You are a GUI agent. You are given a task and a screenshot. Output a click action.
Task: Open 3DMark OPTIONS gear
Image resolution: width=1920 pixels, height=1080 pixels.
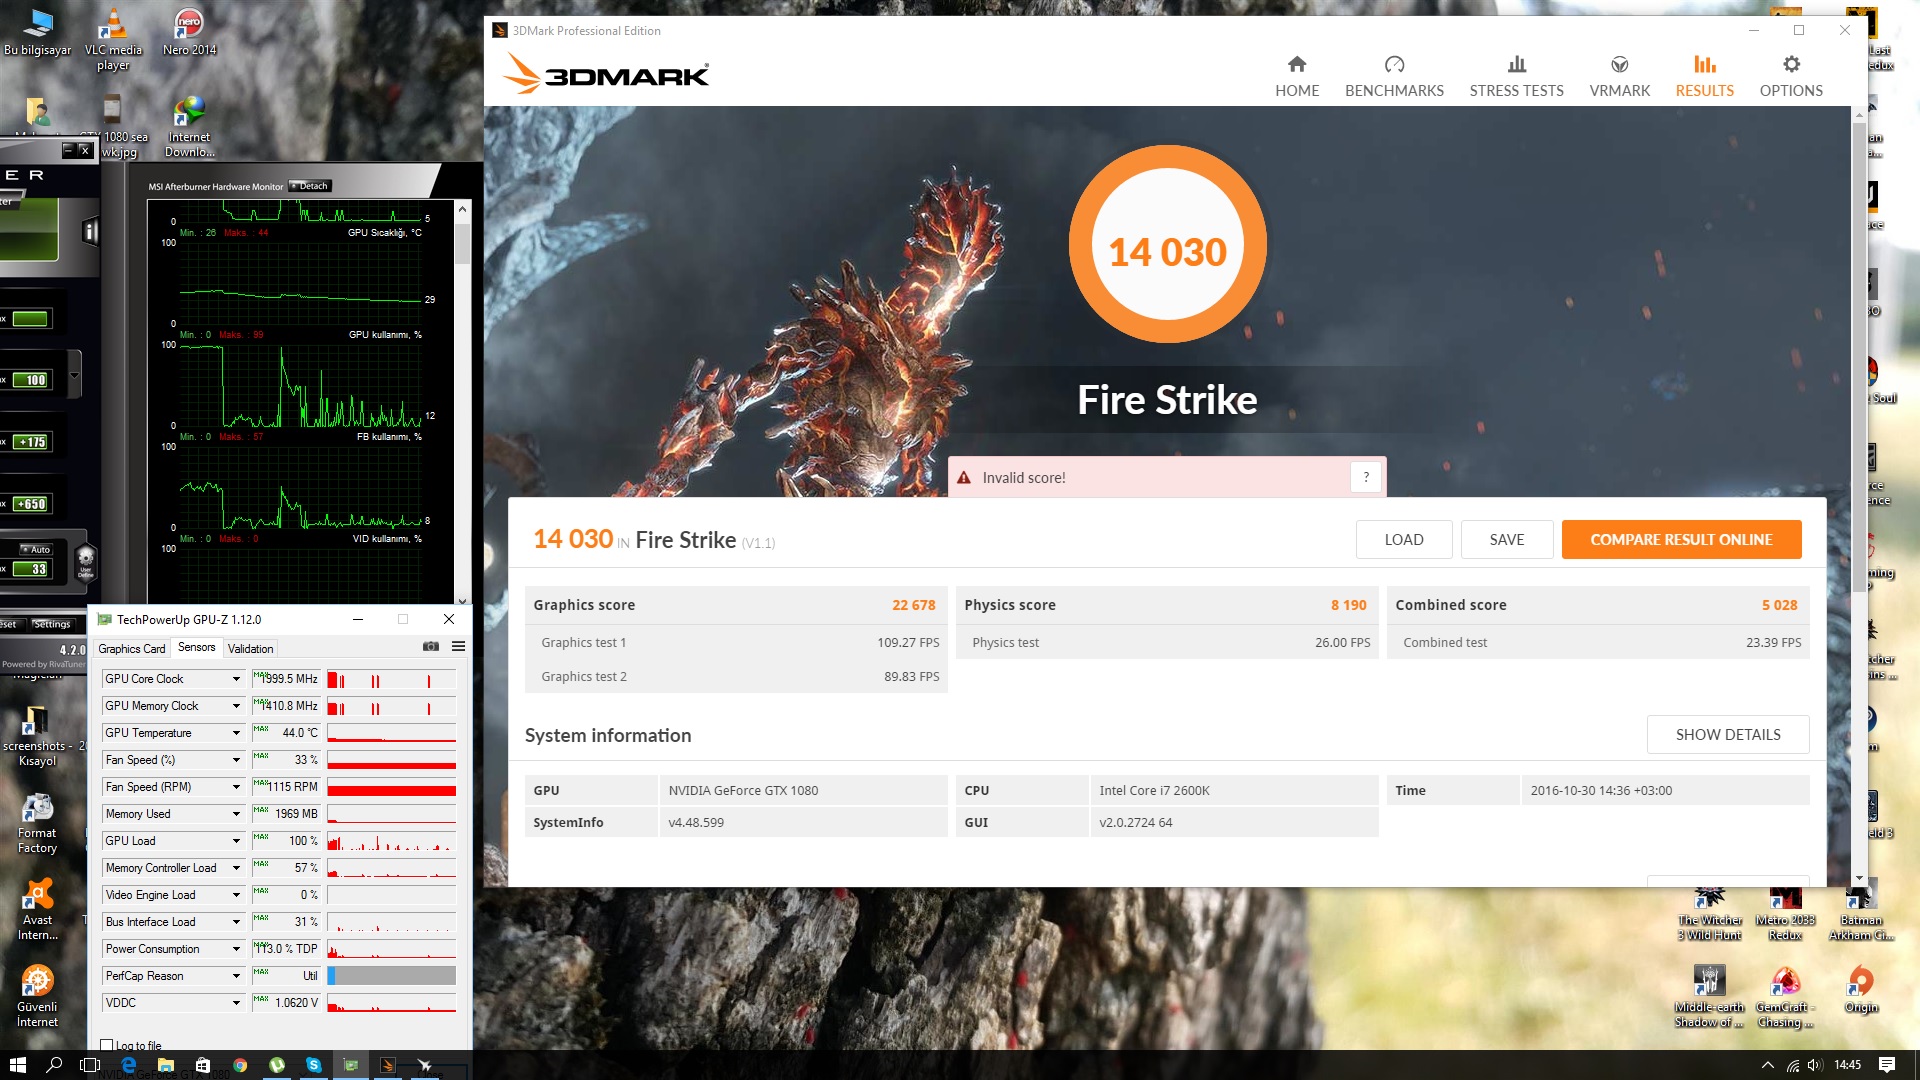pyautogui.click(x=1791, y=77)
